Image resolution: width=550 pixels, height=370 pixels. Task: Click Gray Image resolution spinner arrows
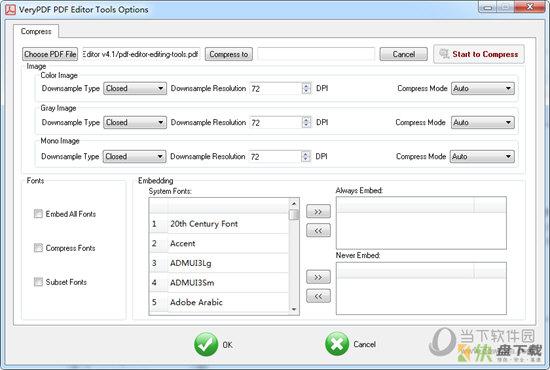306,122
